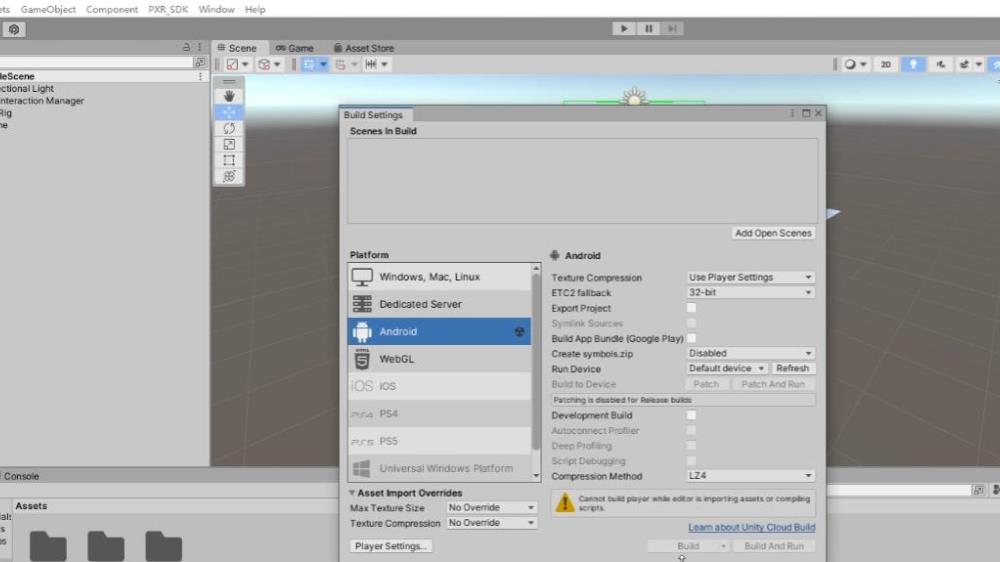1000x562 pixels.
Task: Select the Hand view tool
Action: tap(229, 96)
